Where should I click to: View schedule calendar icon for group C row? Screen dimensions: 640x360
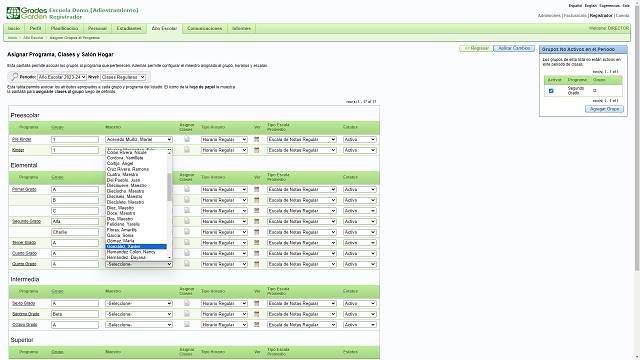(x=257, y=211)
